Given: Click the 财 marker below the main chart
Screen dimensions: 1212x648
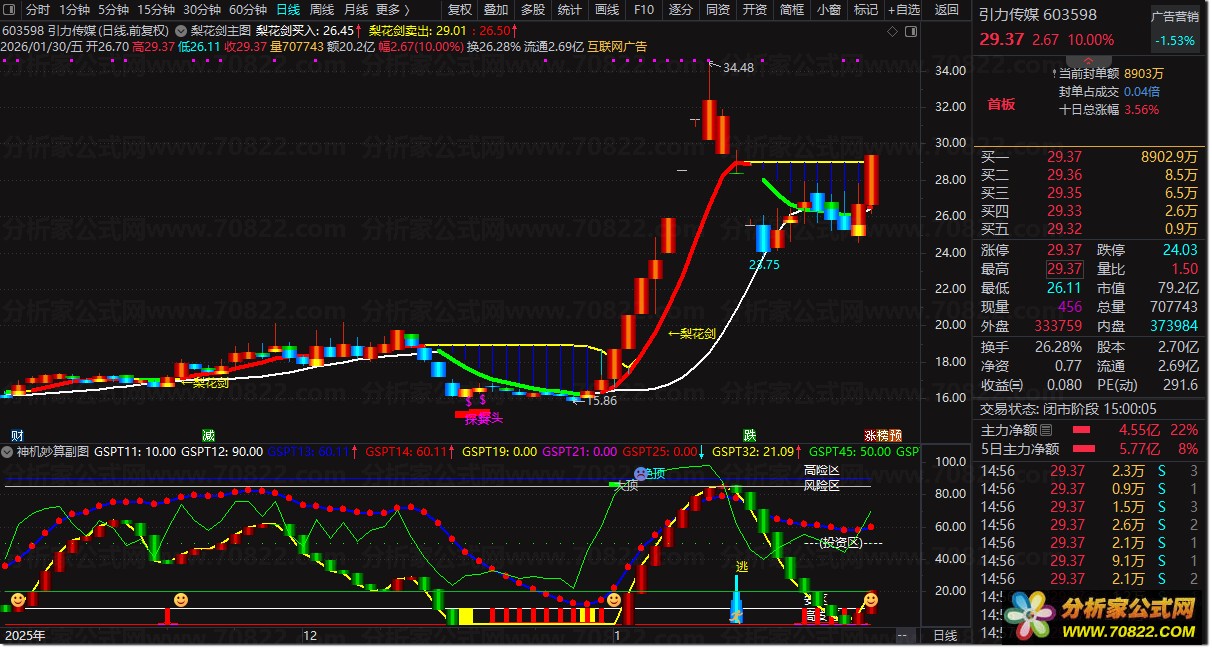Looking at the screenshot, I should click(17, 436).
